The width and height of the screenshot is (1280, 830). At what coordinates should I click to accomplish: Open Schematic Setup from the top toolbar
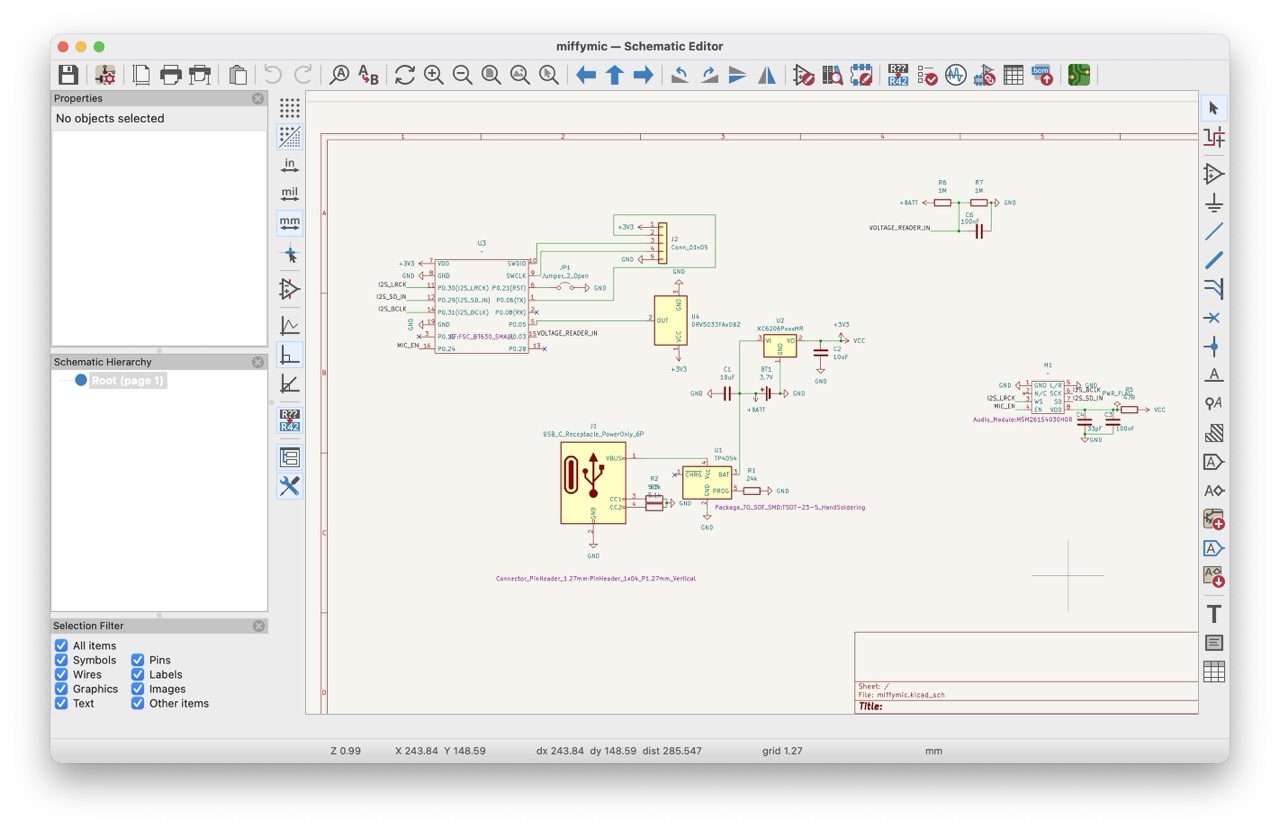105,75
